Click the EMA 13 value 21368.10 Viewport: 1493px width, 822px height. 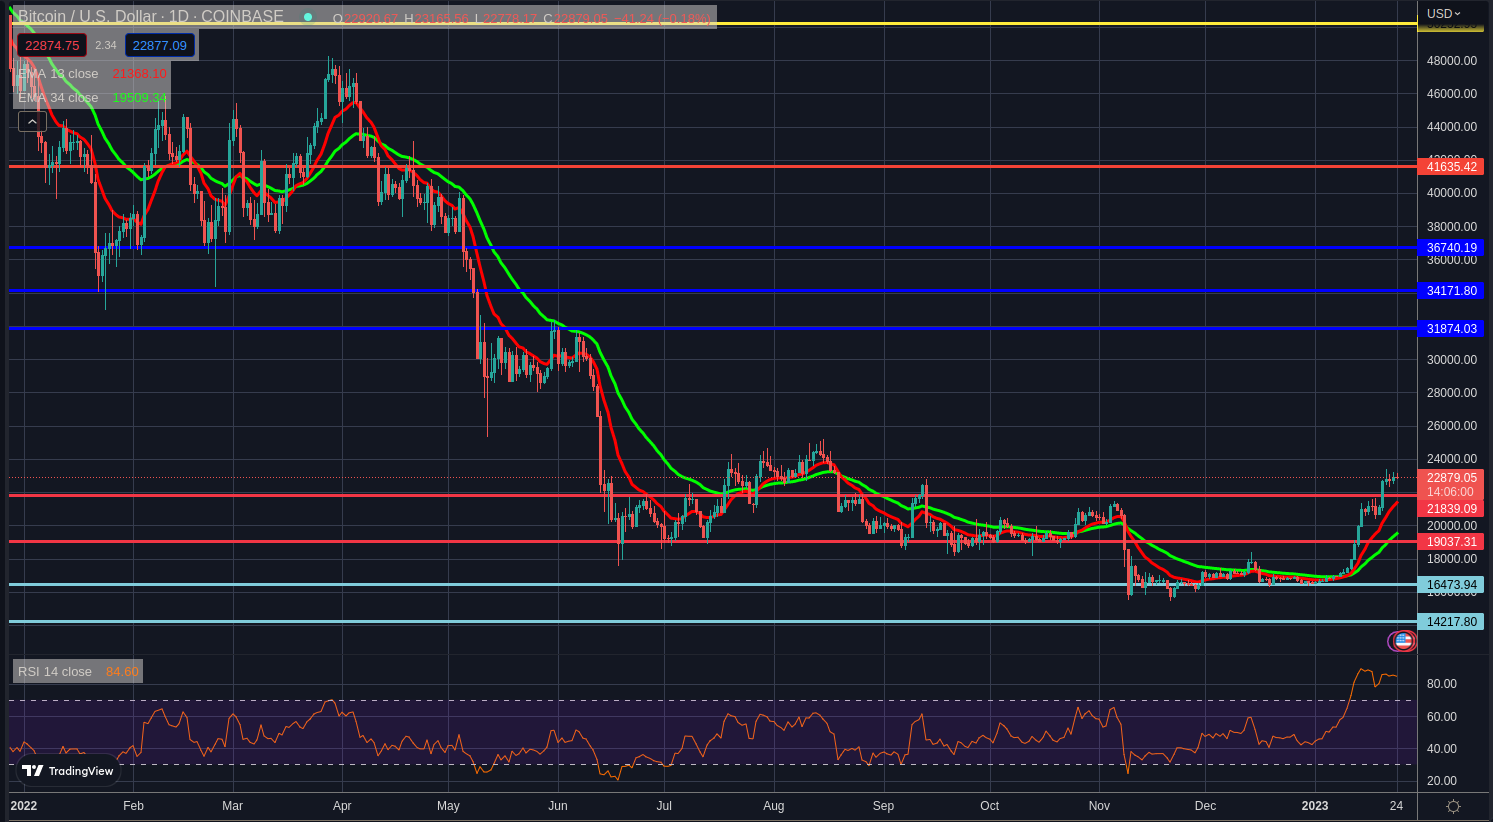click(x=139, y=74)
